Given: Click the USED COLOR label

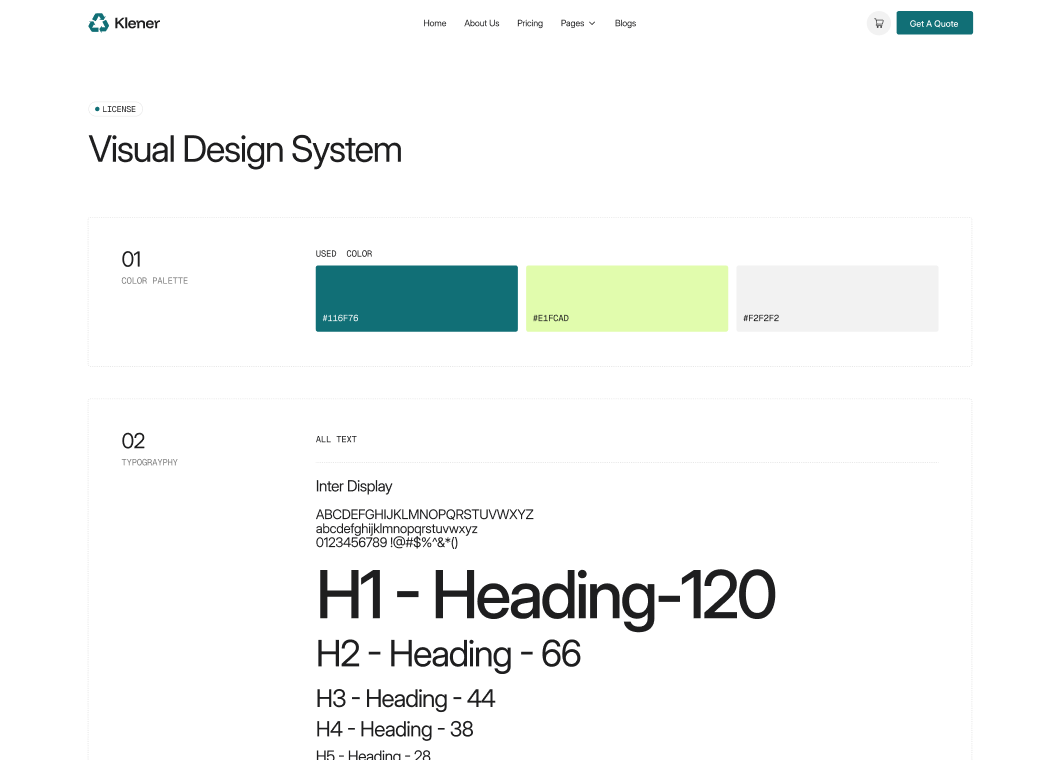Looking at the screenshot, I should tap(344, 254).
